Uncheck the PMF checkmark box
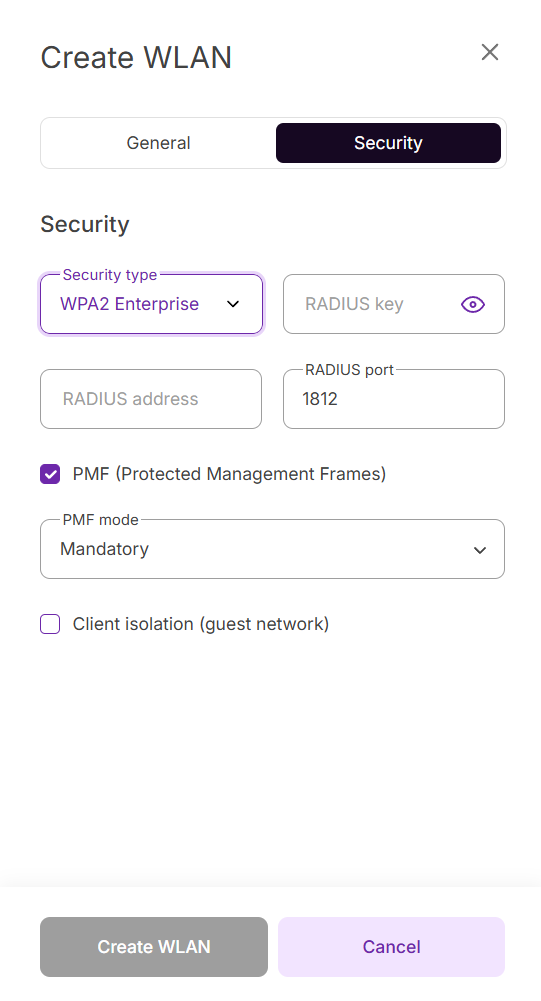This screenshot has height=1001, width=541. [x=50, y=474]
